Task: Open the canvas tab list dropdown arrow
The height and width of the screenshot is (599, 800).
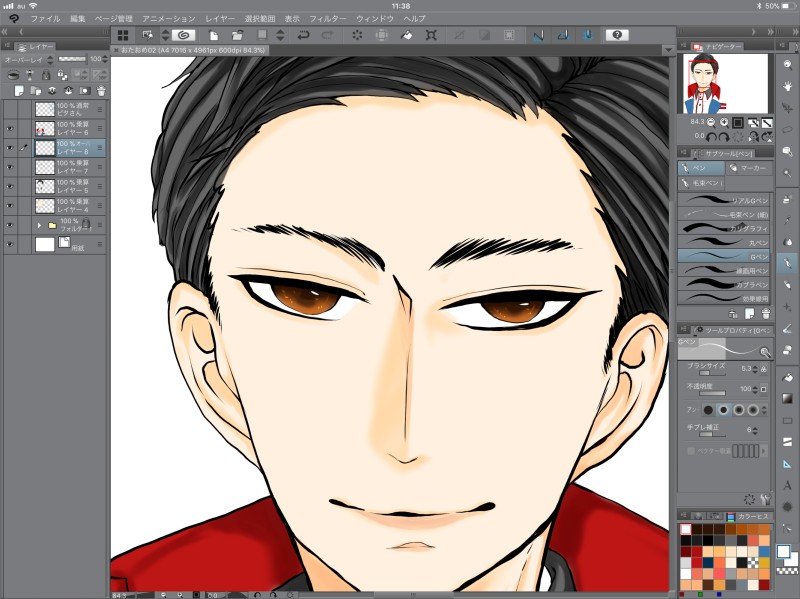Action: pyautogui.click(x=668, y=50)
